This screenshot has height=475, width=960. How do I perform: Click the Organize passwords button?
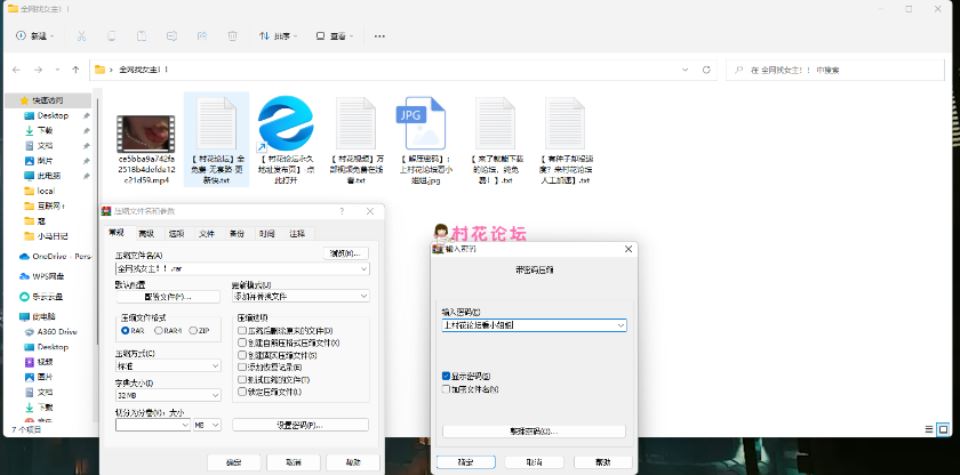point(534,432)
